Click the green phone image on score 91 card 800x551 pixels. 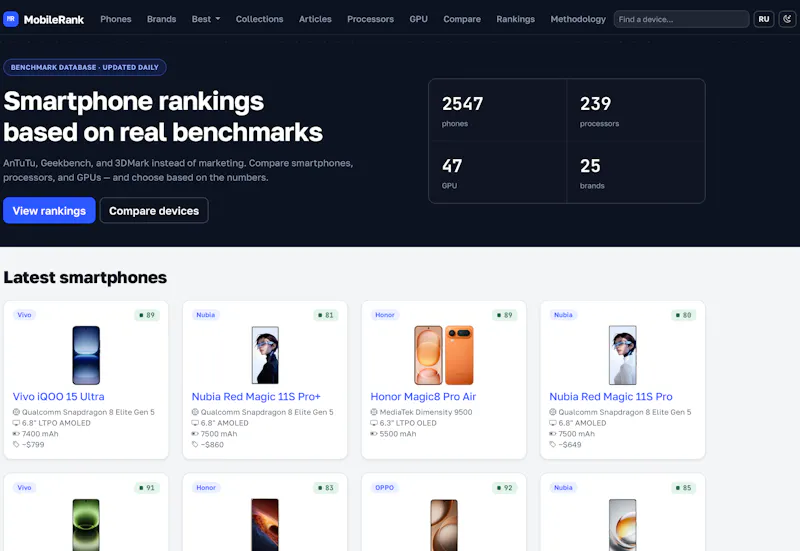tap(86, 524)
